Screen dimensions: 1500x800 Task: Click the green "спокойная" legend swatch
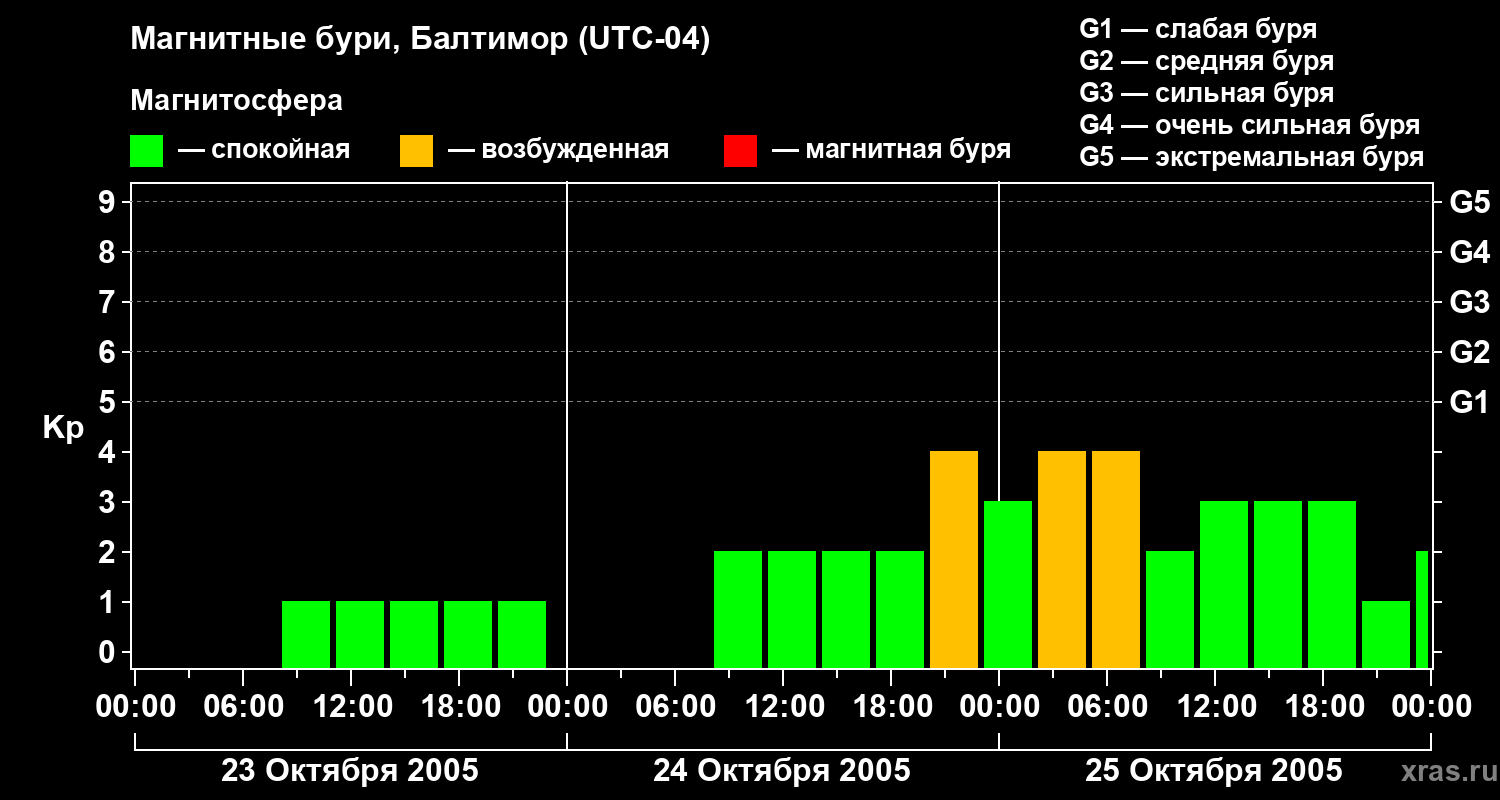click(x=146, y=151)
